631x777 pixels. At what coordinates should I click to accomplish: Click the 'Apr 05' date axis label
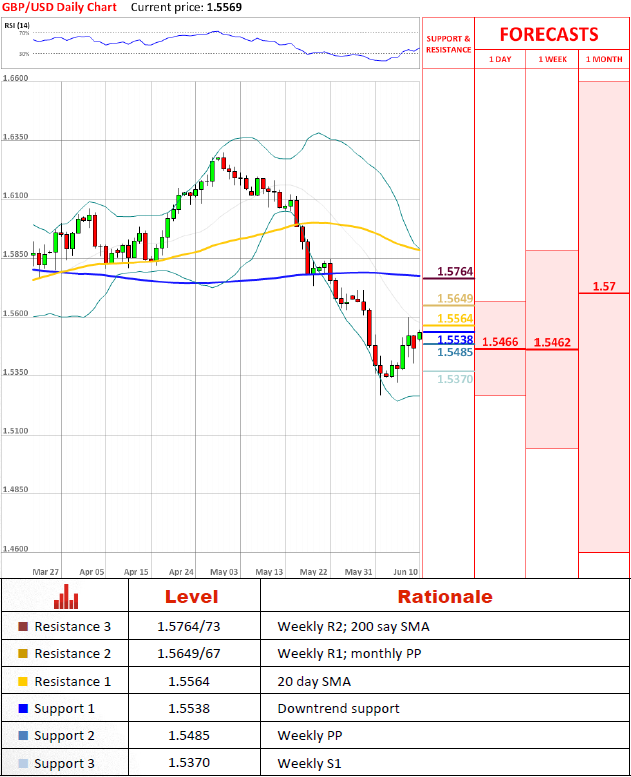92,571
